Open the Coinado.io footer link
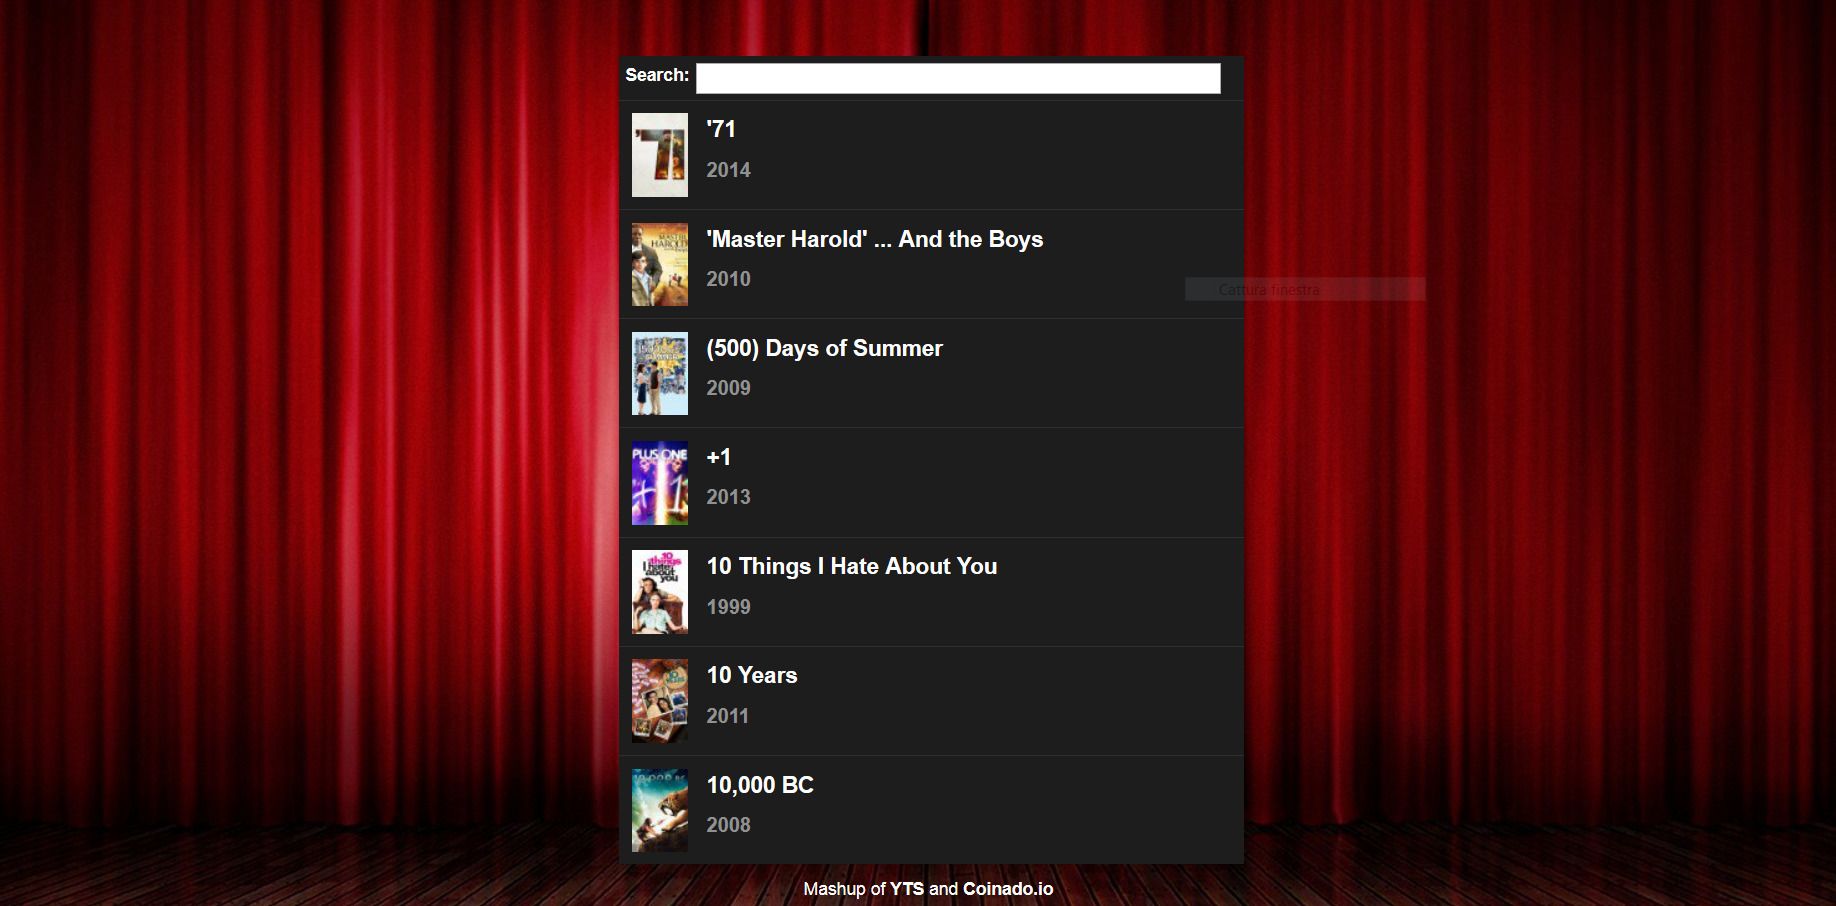The image size is (1836, 906). point(1008,888)
